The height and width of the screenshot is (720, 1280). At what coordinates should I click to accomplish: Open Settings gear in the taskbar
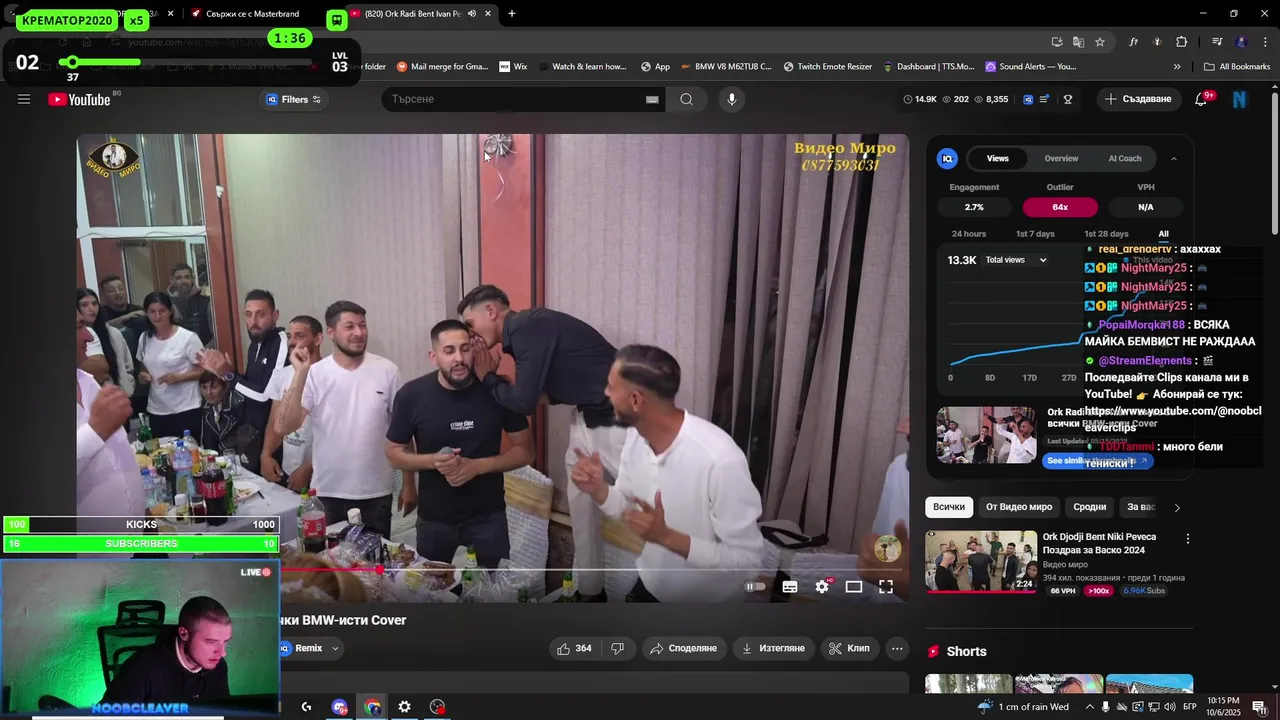click(404, 707)
